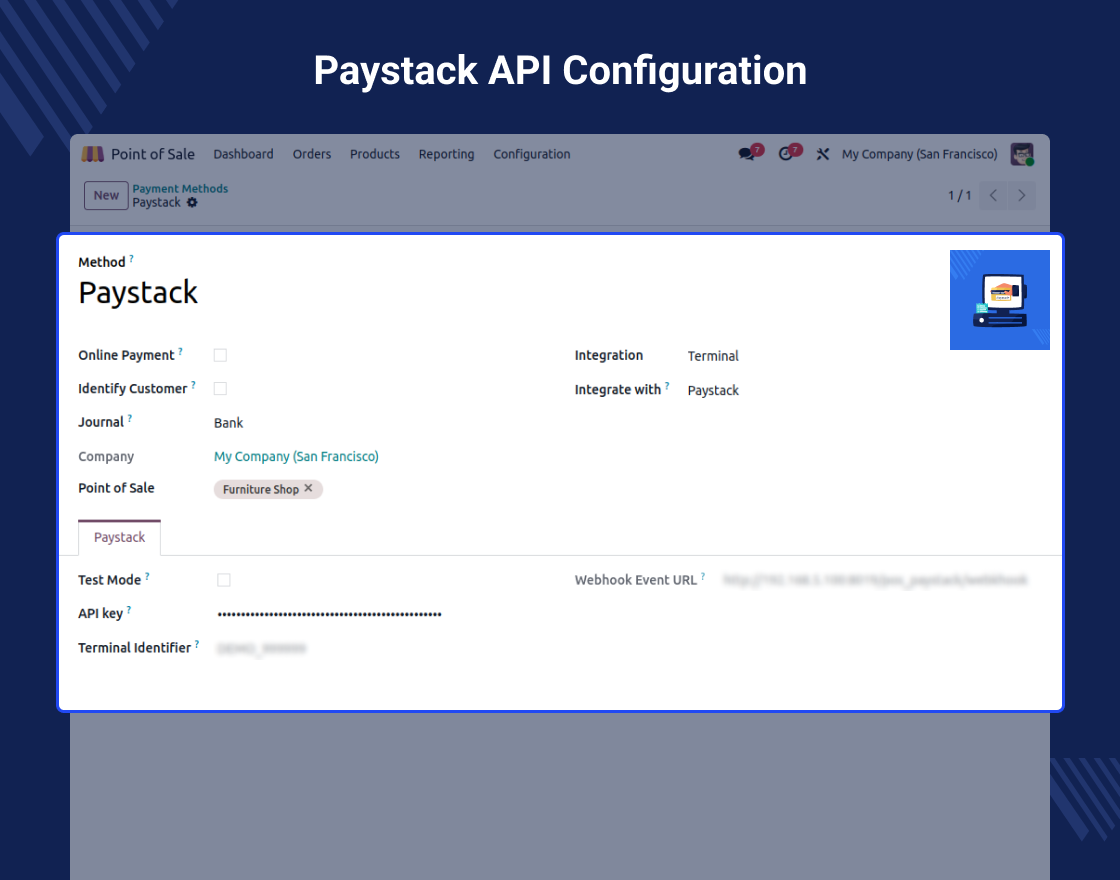Click the Terminal Identifier help mark
This screenshot has width=1120, height=880.
pyautogui.click(x=196, y=644)
